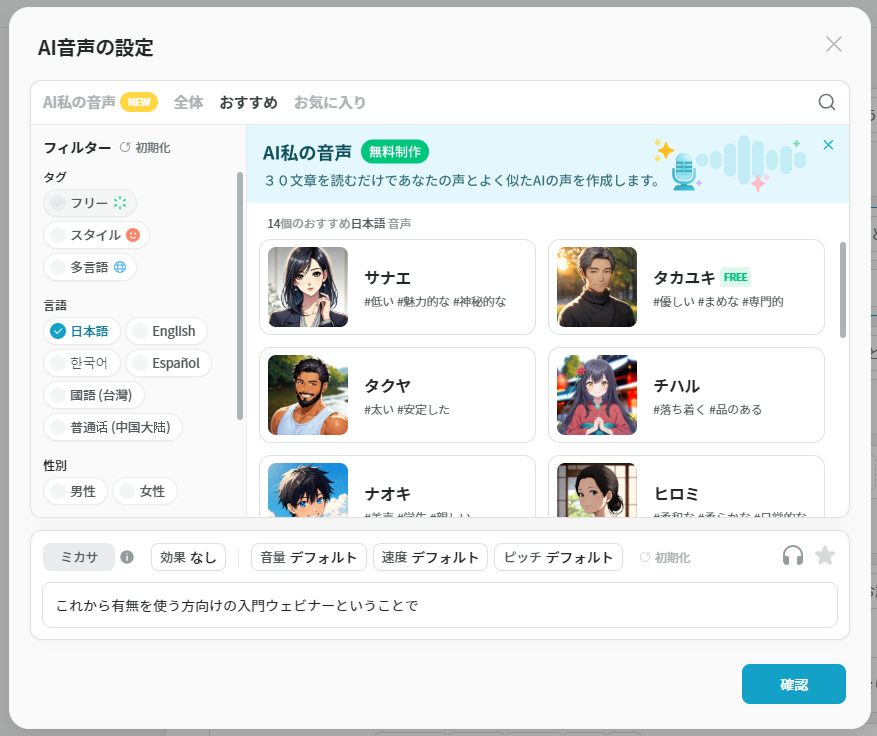The height and width of the screenshot is (736, 877).
Task: Close the AI音声の設定 dialog
Action: coord(833,44)
